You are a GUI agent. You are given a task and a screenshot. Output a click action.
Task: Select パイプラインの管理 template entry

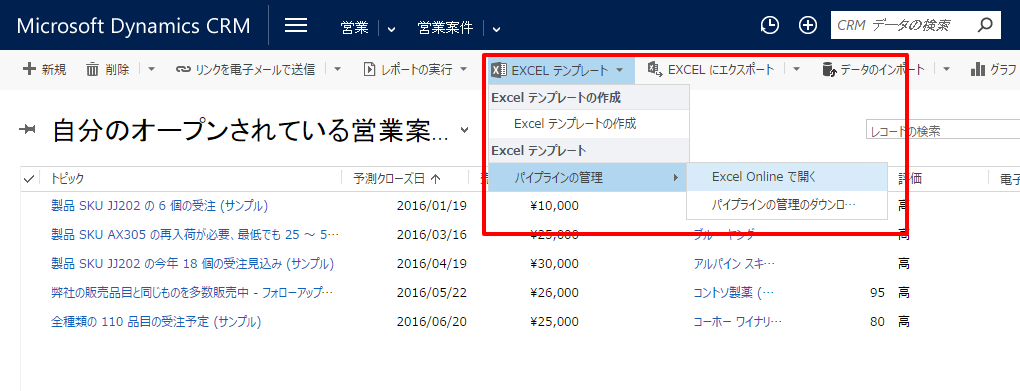587,177
